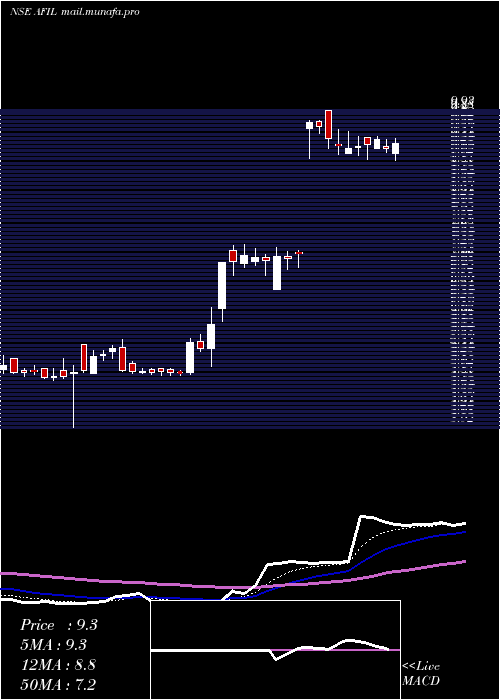Select the '50MA : 7.2' value
This screenshot has width=500, height=700.
point(58,684)
